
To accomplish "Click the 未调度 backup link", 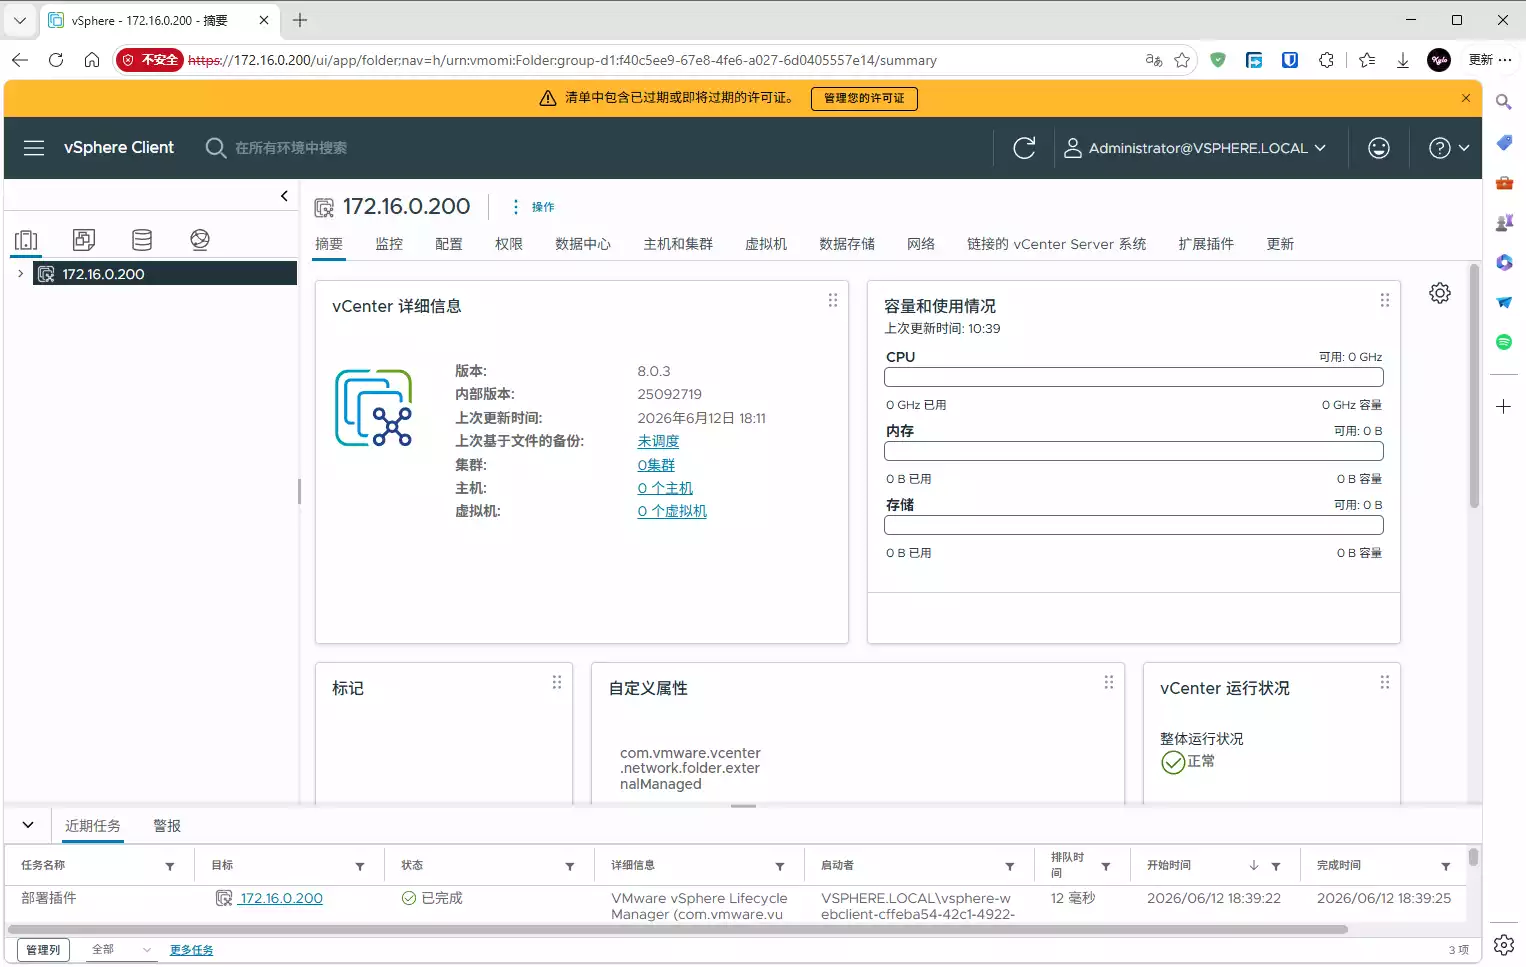I will point(658,441).
